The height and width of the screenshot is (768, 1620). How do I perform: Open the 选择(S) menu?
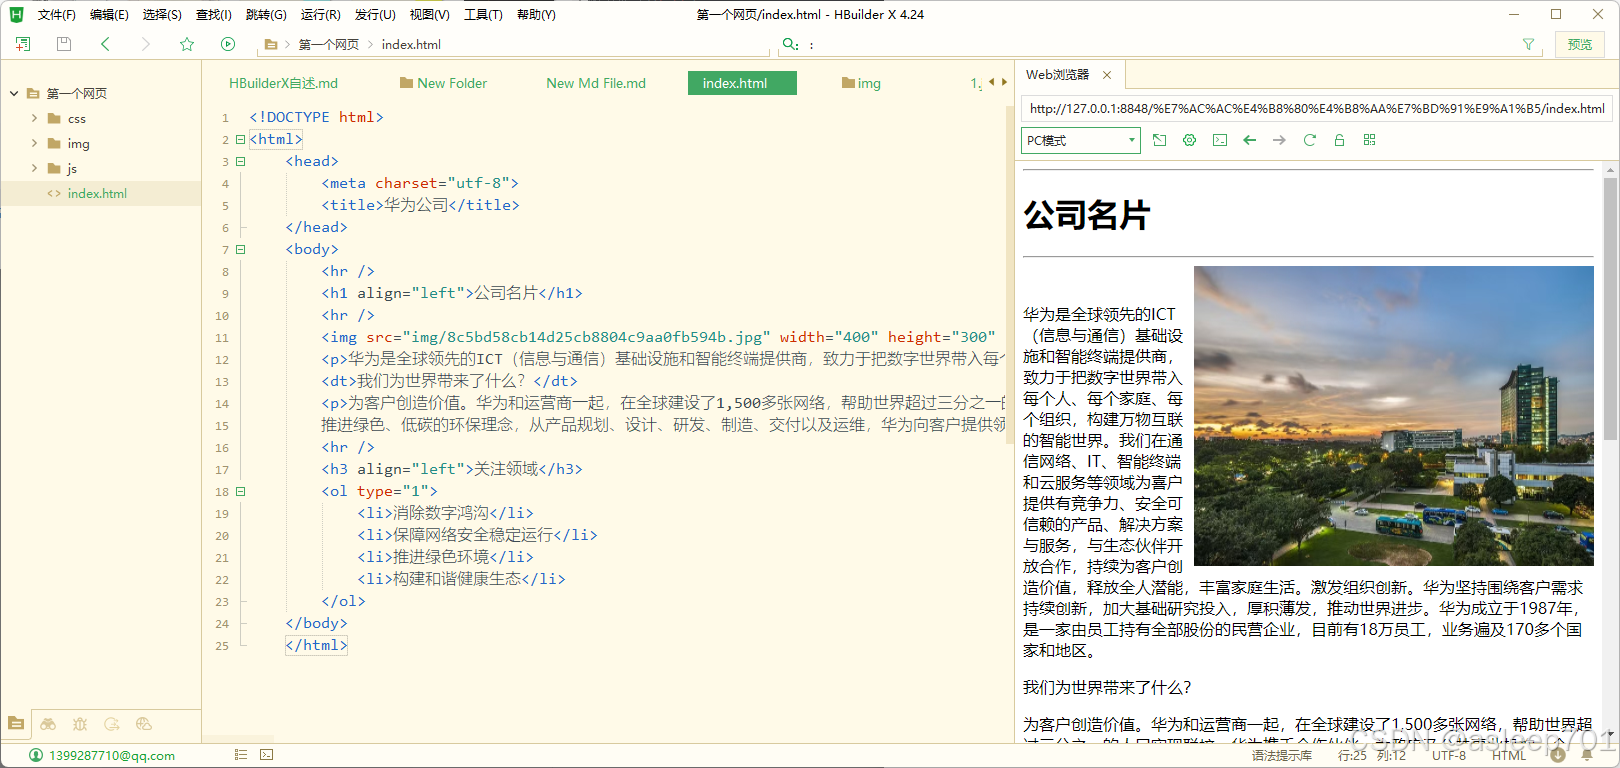[162, 15]
